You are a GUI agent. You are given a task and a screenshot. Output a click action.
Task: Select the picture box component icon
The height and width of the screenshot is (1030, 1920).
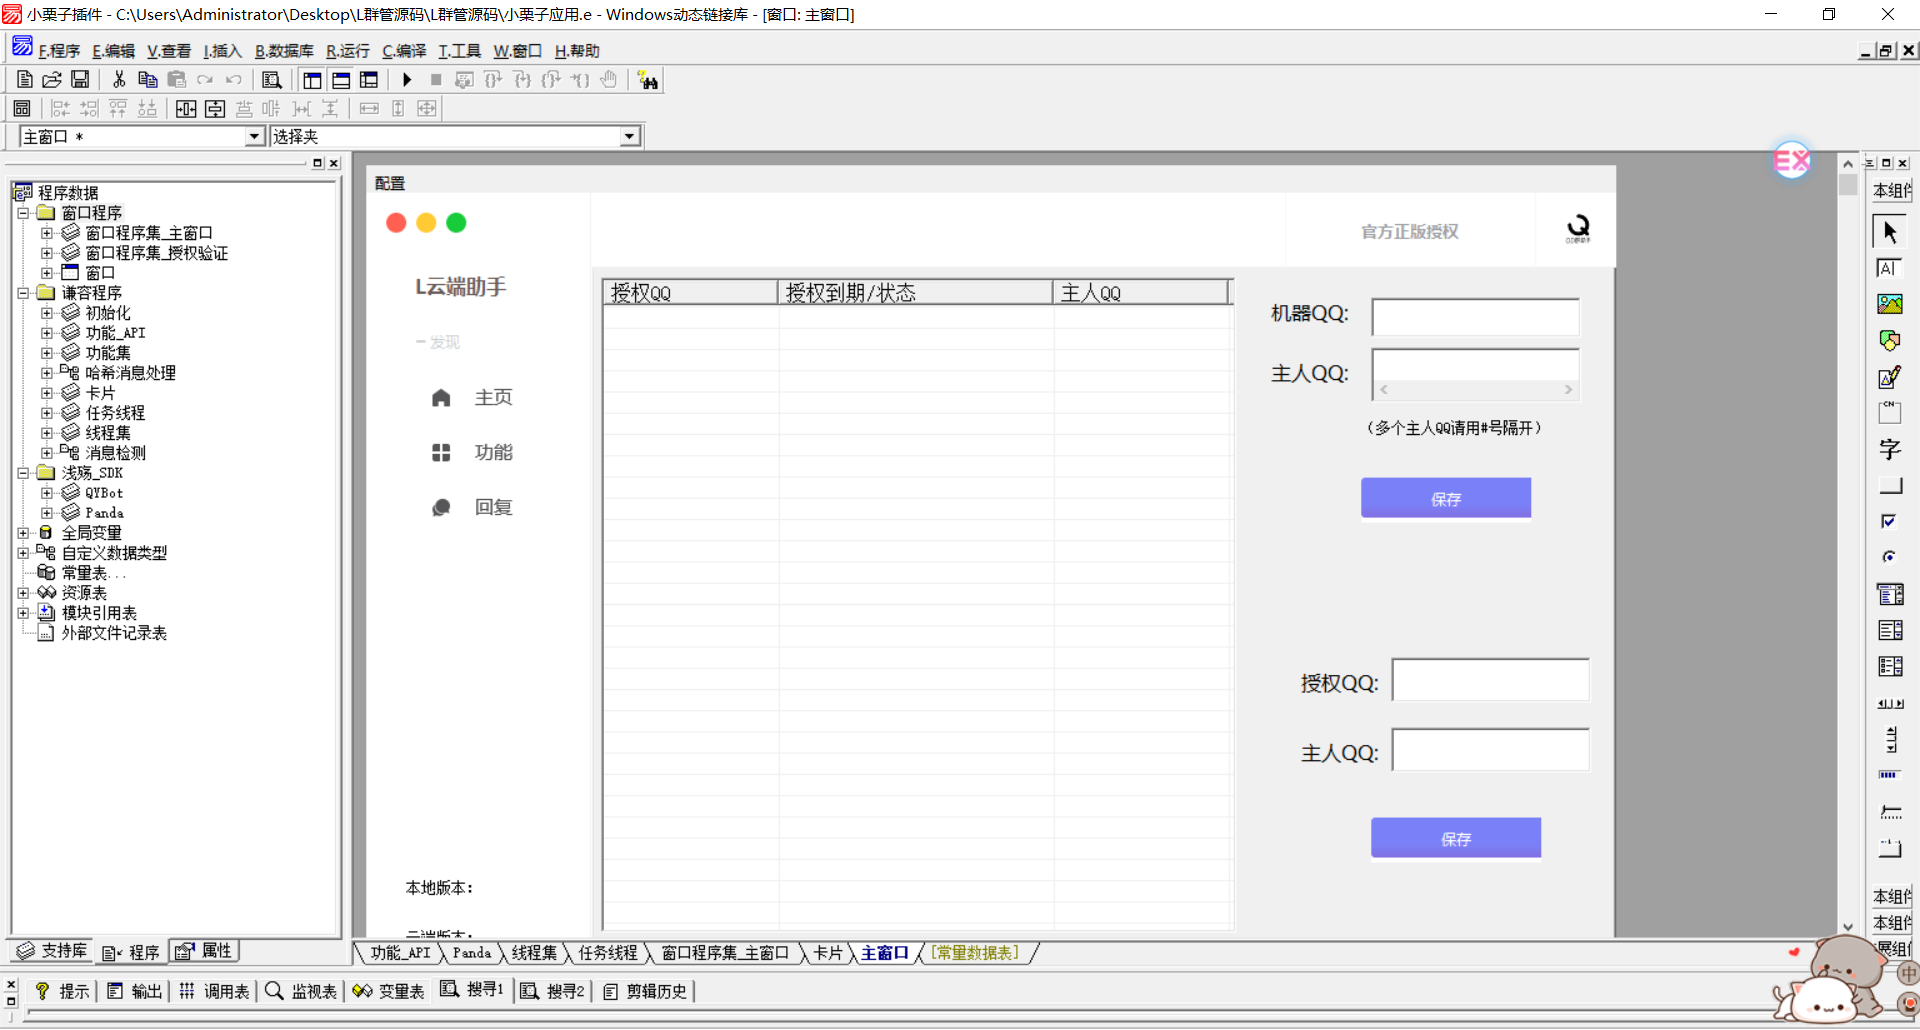[x=1889, y=304]
